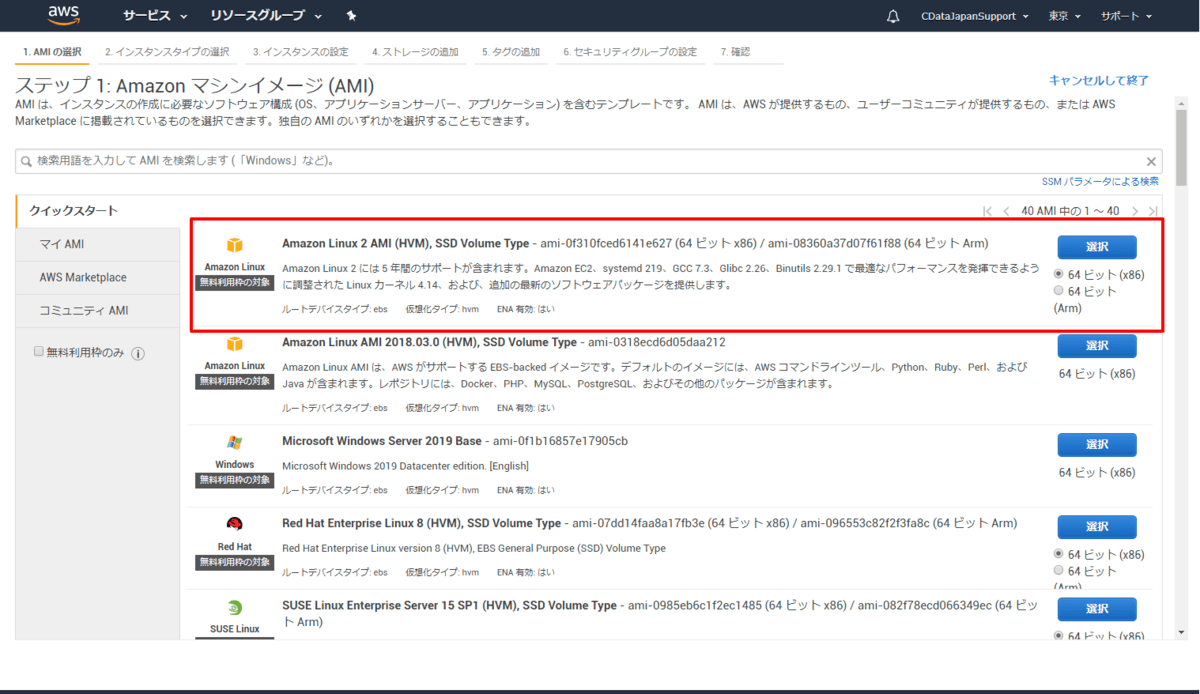Click 選択 for Red Hat Enterprise Linux 8
The width and height of the screenshot is (1200, 694).
pos(1097,527)
